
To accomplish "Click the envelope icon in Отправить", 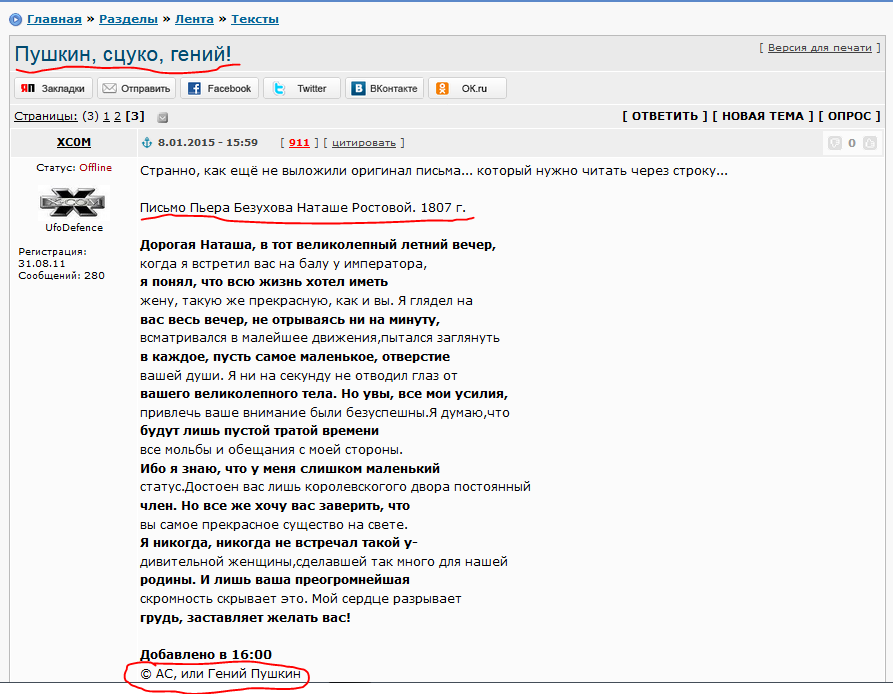I will (x=109, y=88).
